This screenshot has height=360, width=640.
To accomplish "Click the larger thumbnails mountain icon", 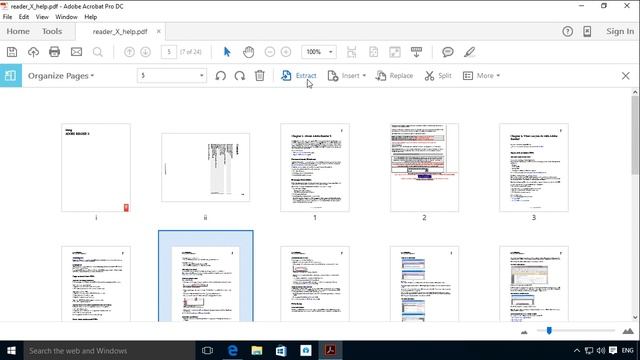I will (628, 331).
